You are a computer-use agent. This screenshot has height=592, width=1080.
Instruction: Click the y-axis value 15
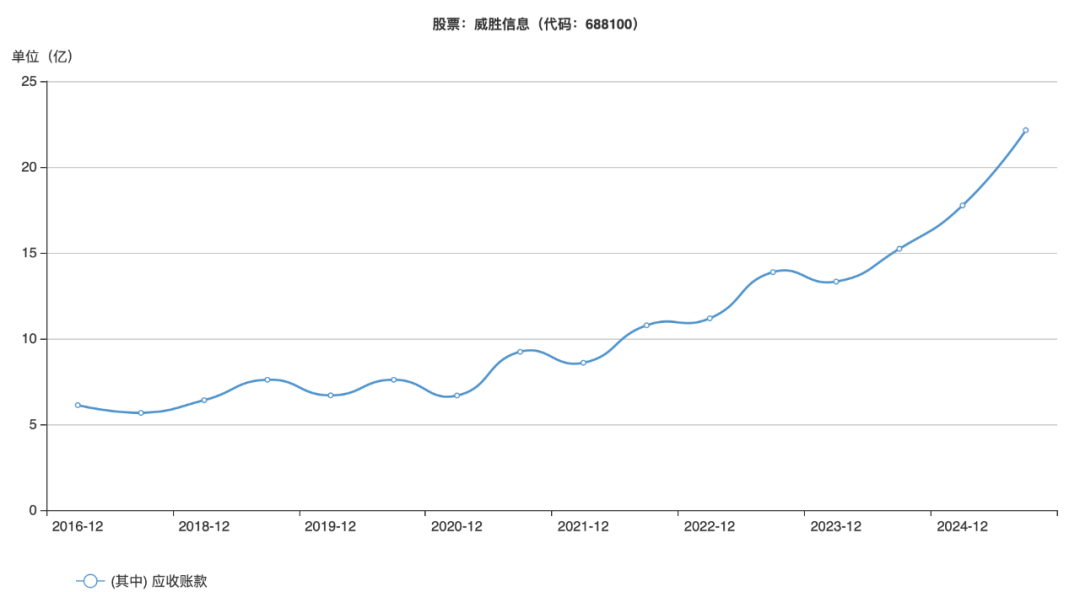[x=29, y=253]
